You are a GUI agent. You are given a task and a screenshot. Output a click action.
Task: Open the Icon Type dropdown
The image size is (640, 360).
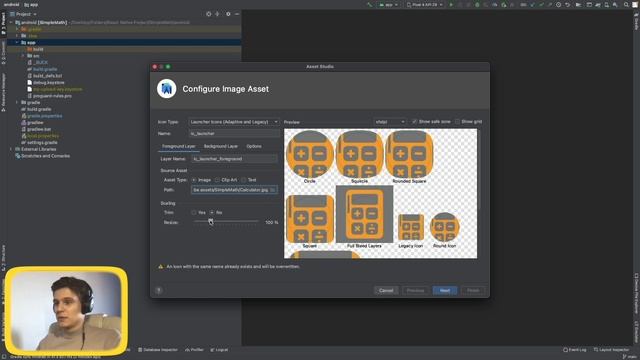tap(234, 122)
